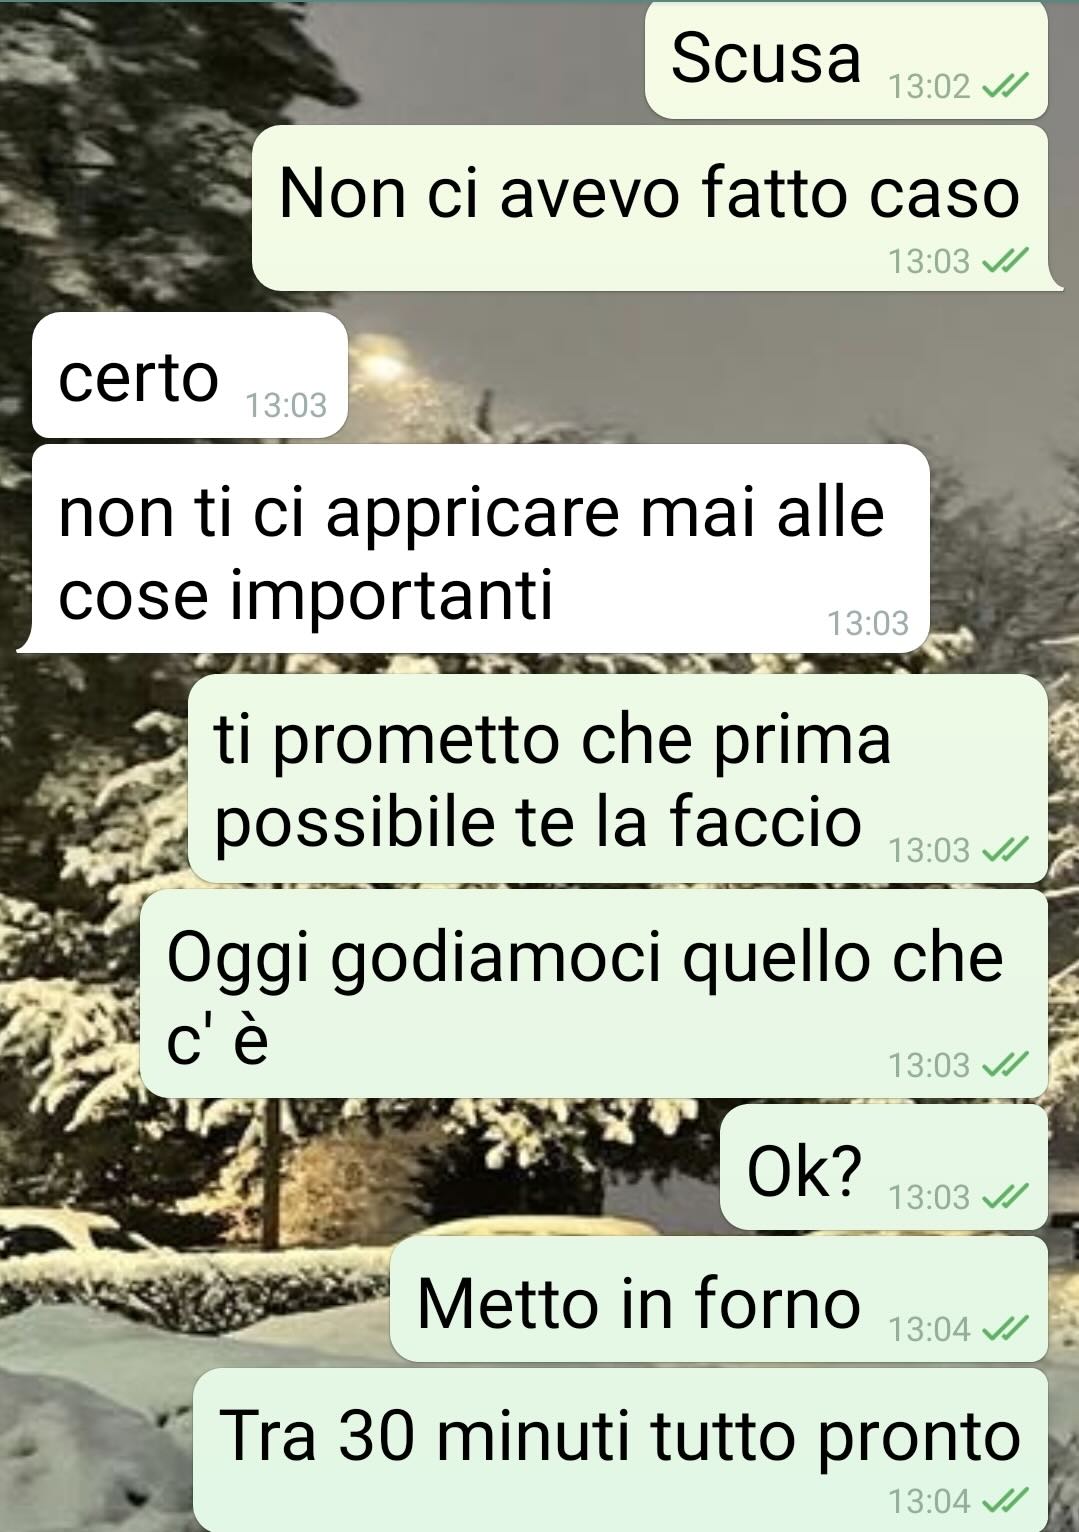Select 'Oggi godiamoci quello che c'è' bubble
The image size is (1079, 1532).
click(594, 993)
